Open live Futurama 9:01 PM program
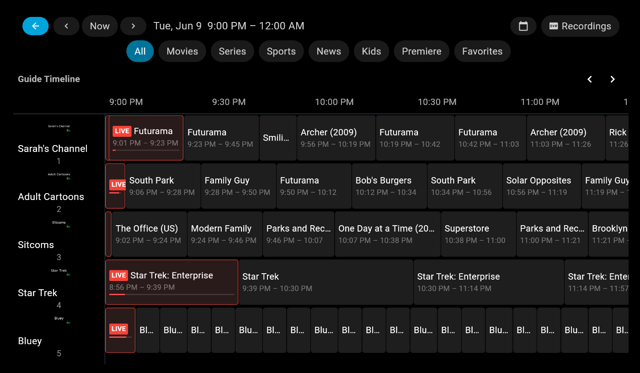The height and width of the screenshot is (373, 640). (x=145, y=138)
